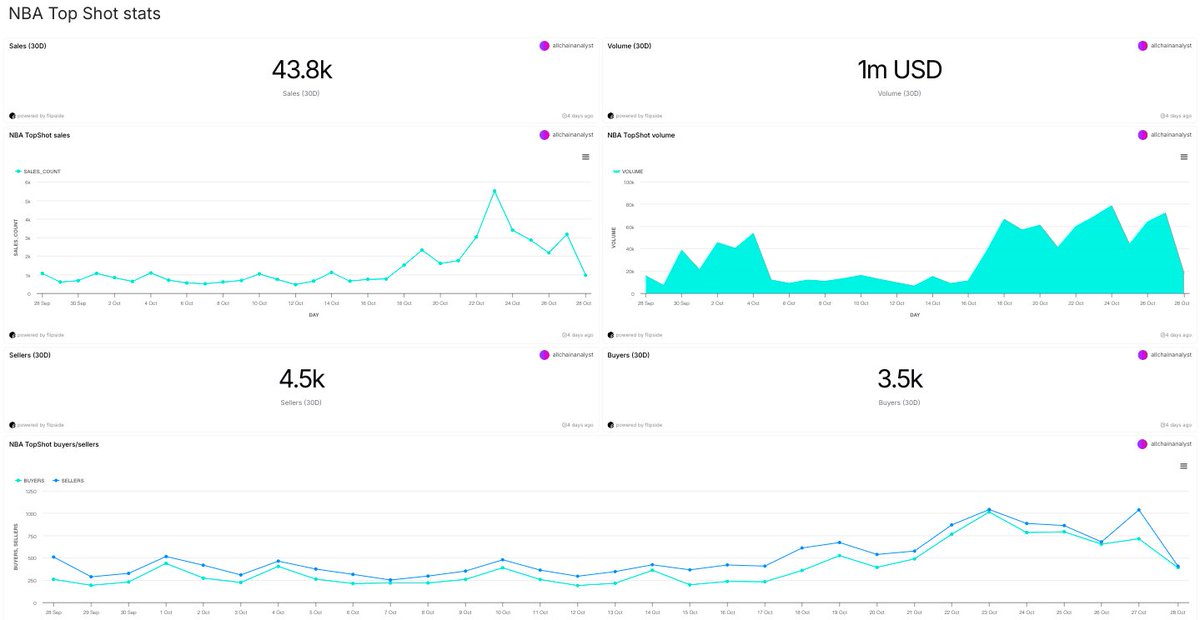Click the flipside logo under the sales chart

click(12, 335)
